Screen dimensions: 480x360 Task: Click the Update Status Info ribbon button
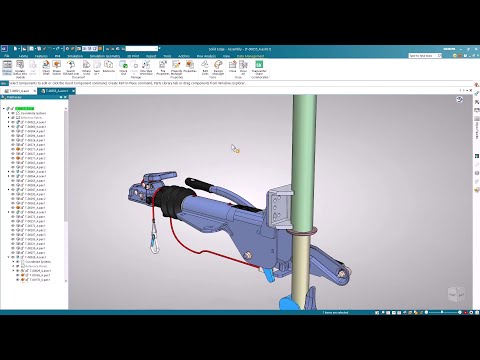(x=20, y=68)
